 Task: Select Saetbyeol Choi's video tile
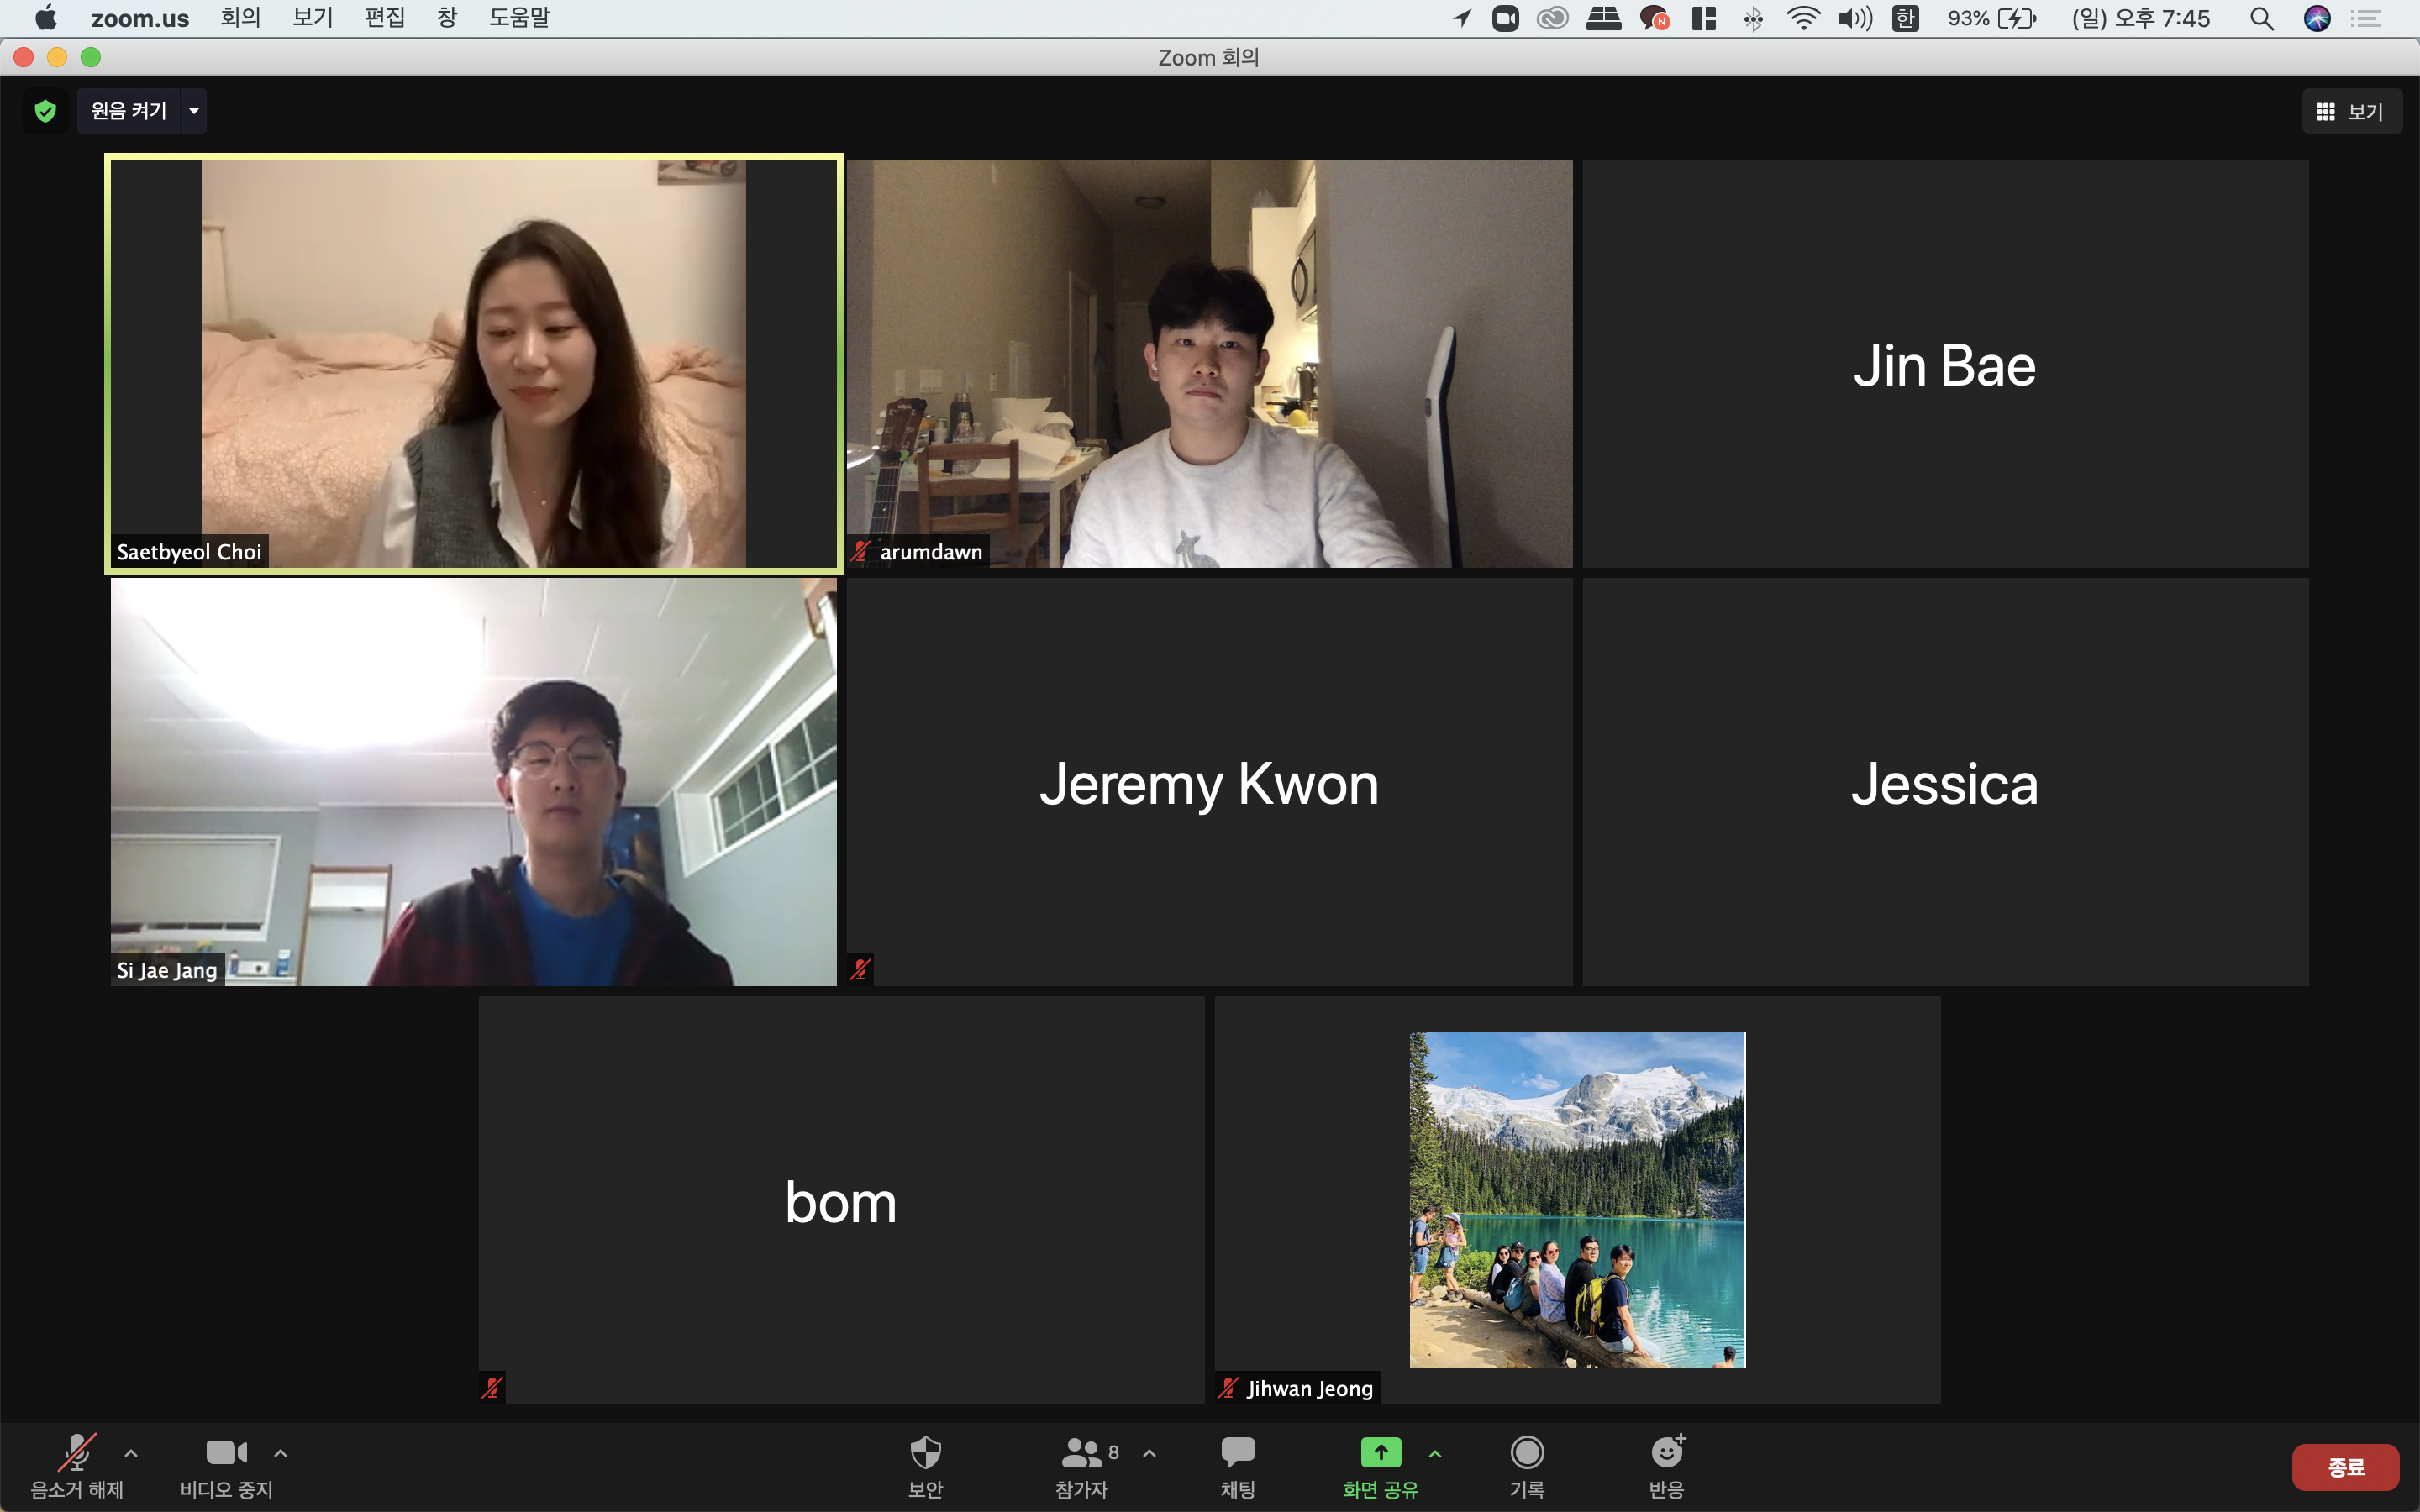(x=474, y=363)
